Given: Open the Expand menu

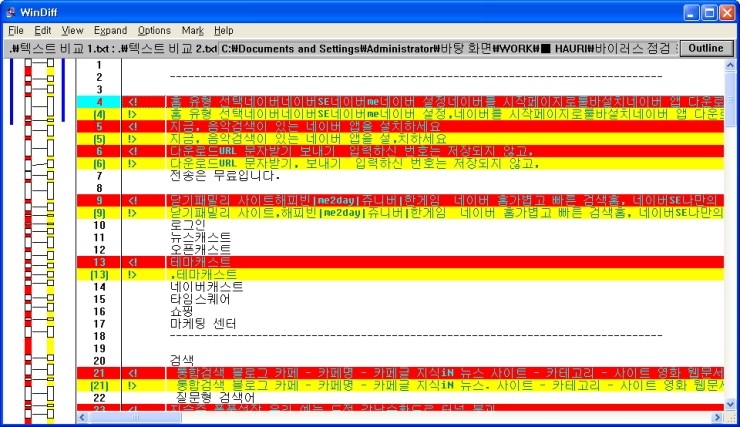Looking at the screenshot, I should click(x=110, y=31).
